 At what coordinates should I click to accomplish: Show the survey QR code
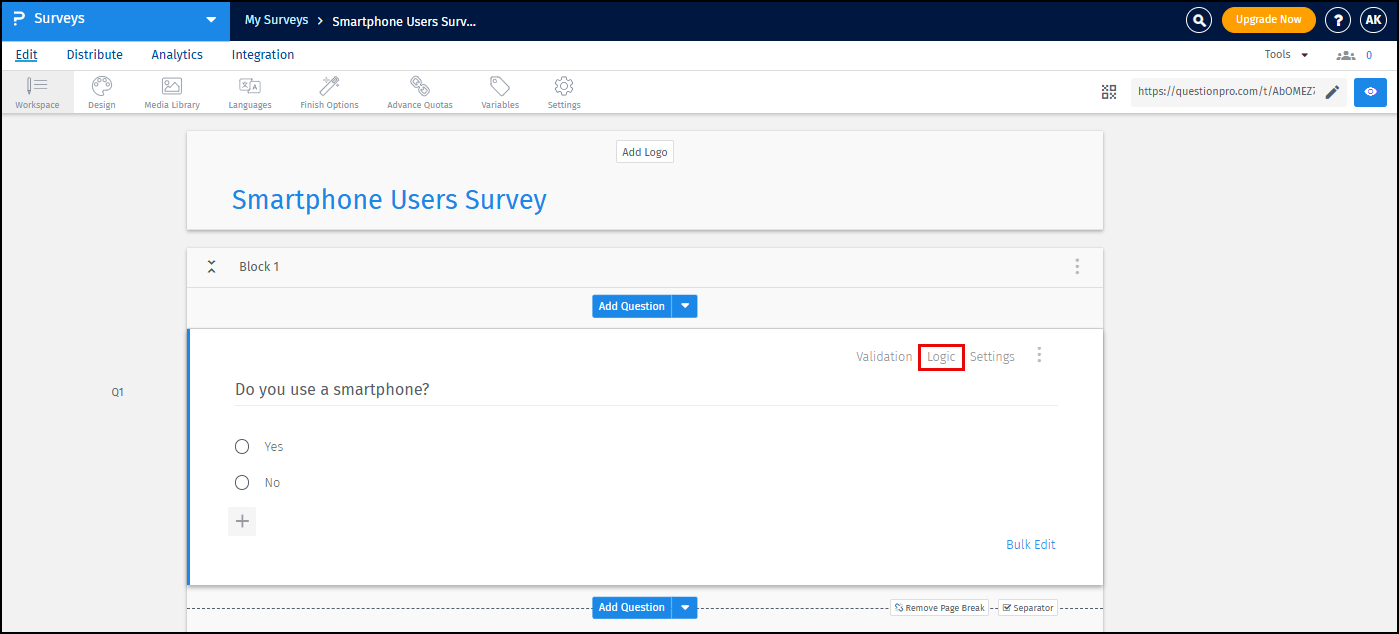click(x=1108, y=91)
